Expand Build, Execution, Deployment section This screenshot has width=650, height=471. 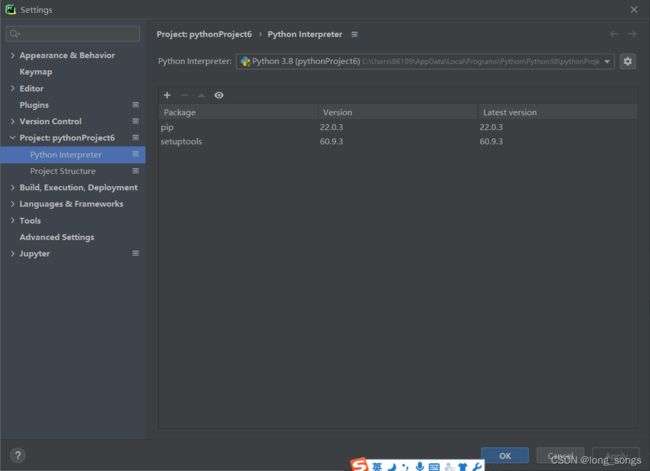12,187
